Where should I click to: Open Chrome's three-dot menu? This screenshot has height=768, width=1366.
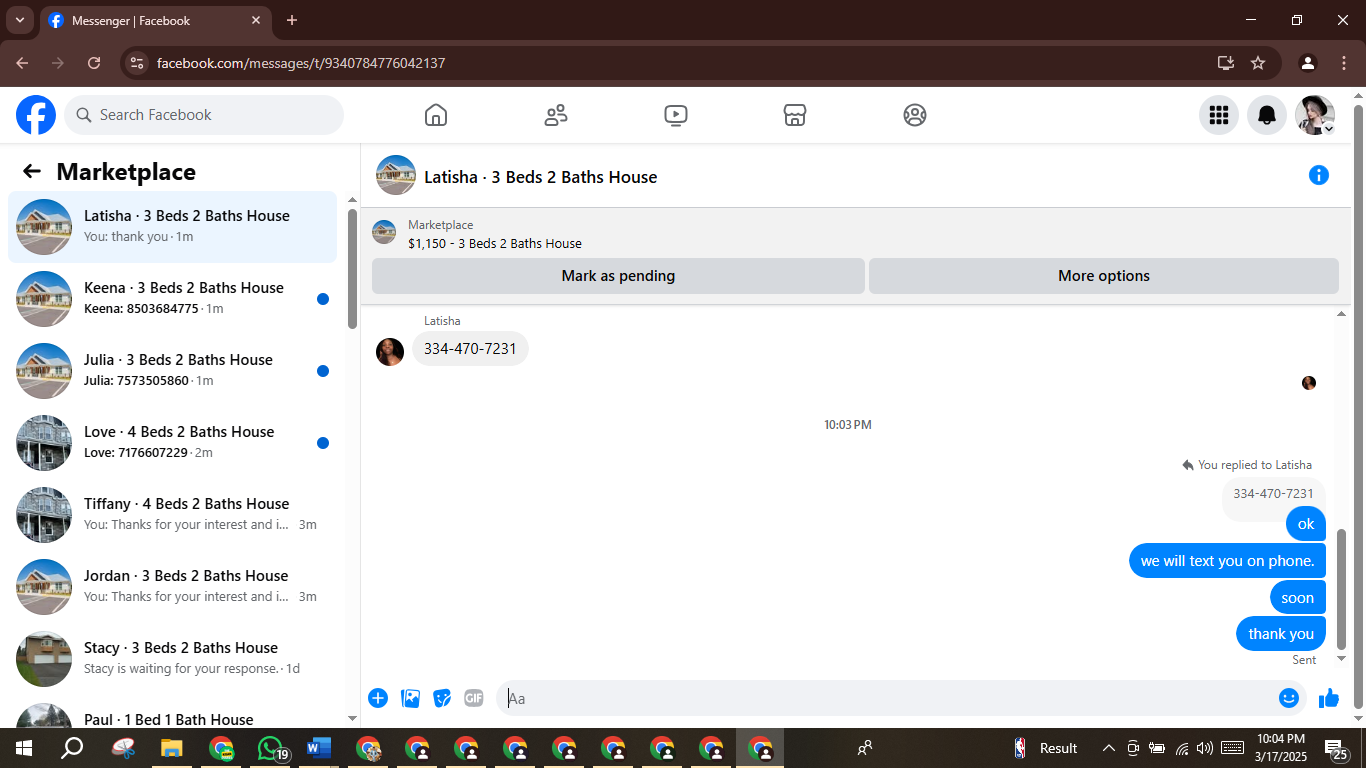(1344, 63)
